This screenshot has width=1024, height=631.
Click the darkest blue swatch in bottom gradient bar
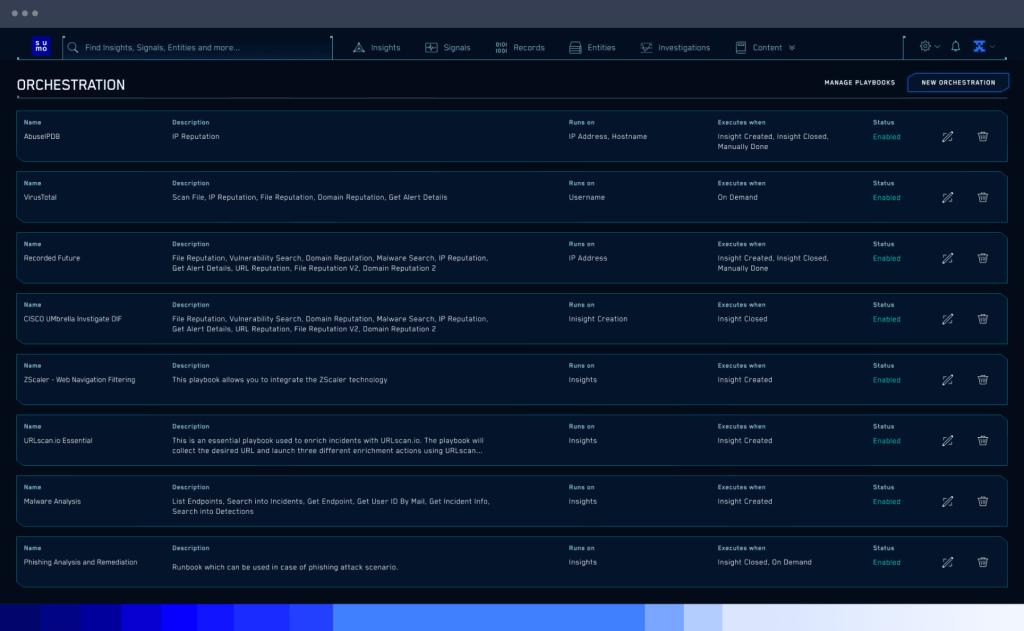(20, 620)
